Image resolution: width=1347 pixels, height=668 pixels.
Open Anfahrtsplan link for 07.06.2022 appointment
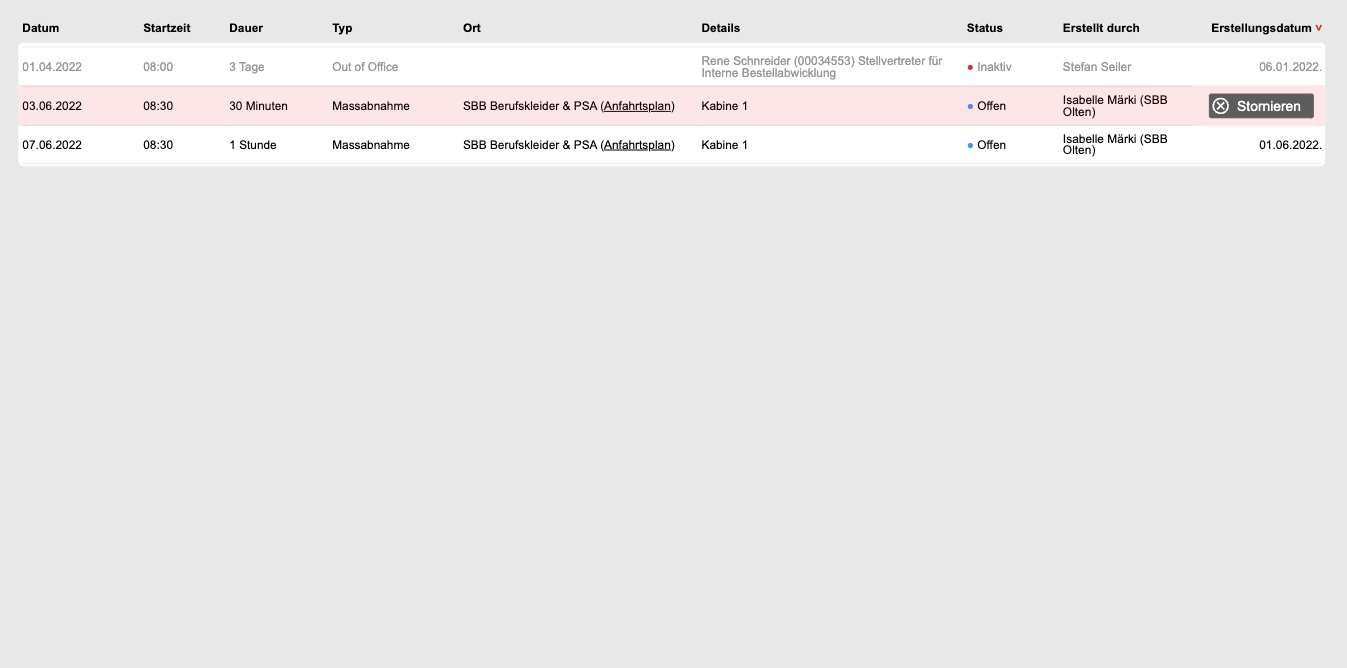637,145
